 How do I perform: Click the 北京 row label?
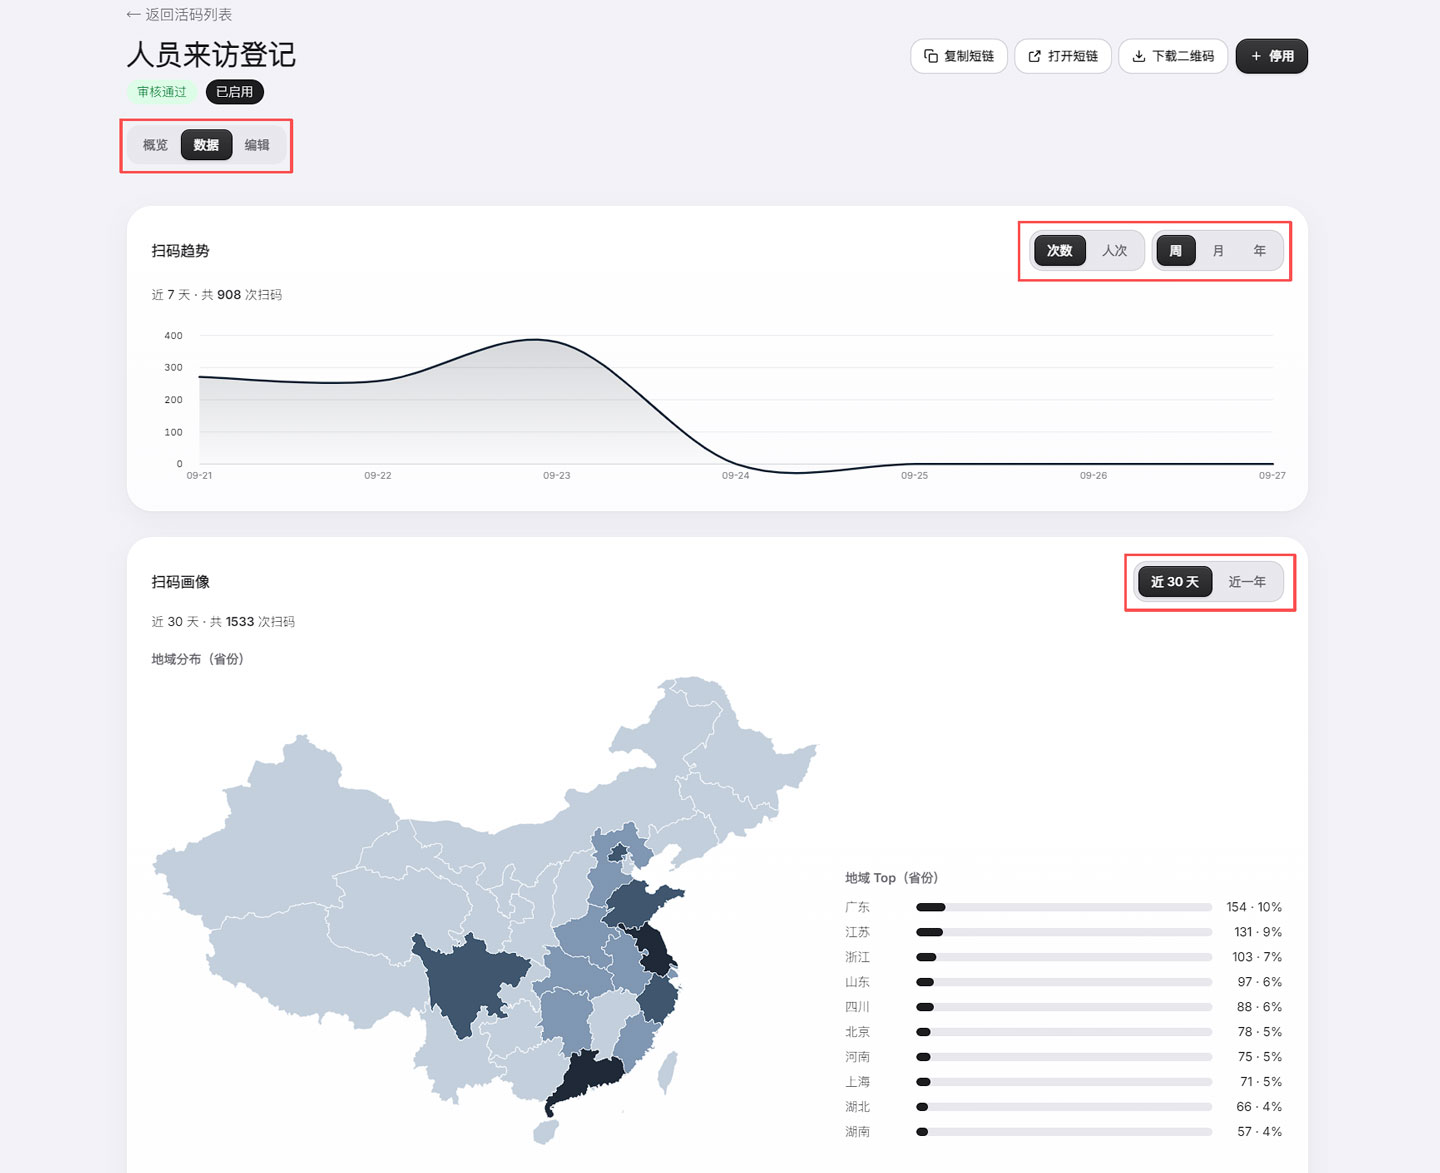[x=857, y=1032]
